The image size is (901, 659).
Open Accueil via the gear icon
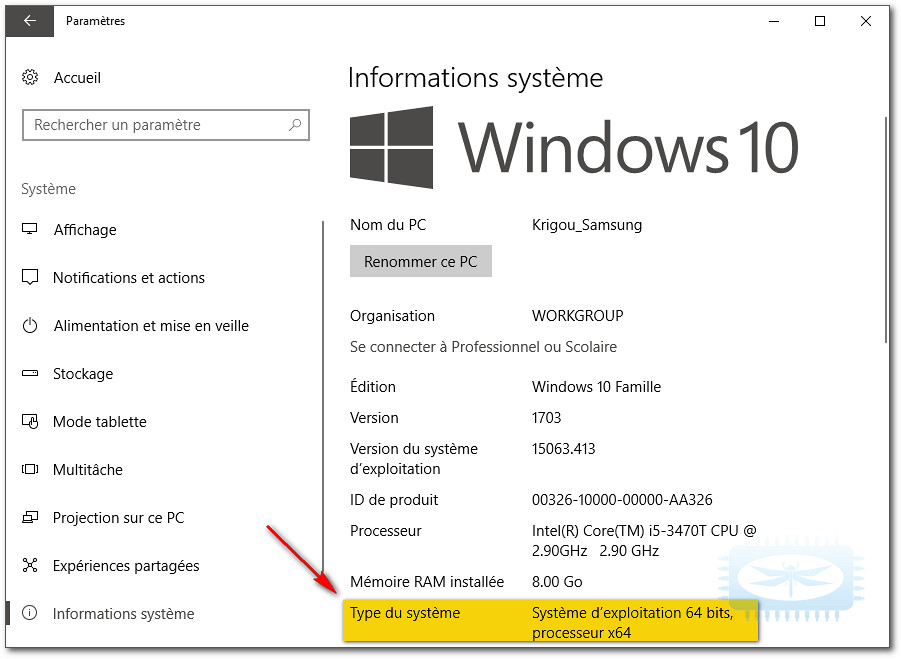pos(30,78)
